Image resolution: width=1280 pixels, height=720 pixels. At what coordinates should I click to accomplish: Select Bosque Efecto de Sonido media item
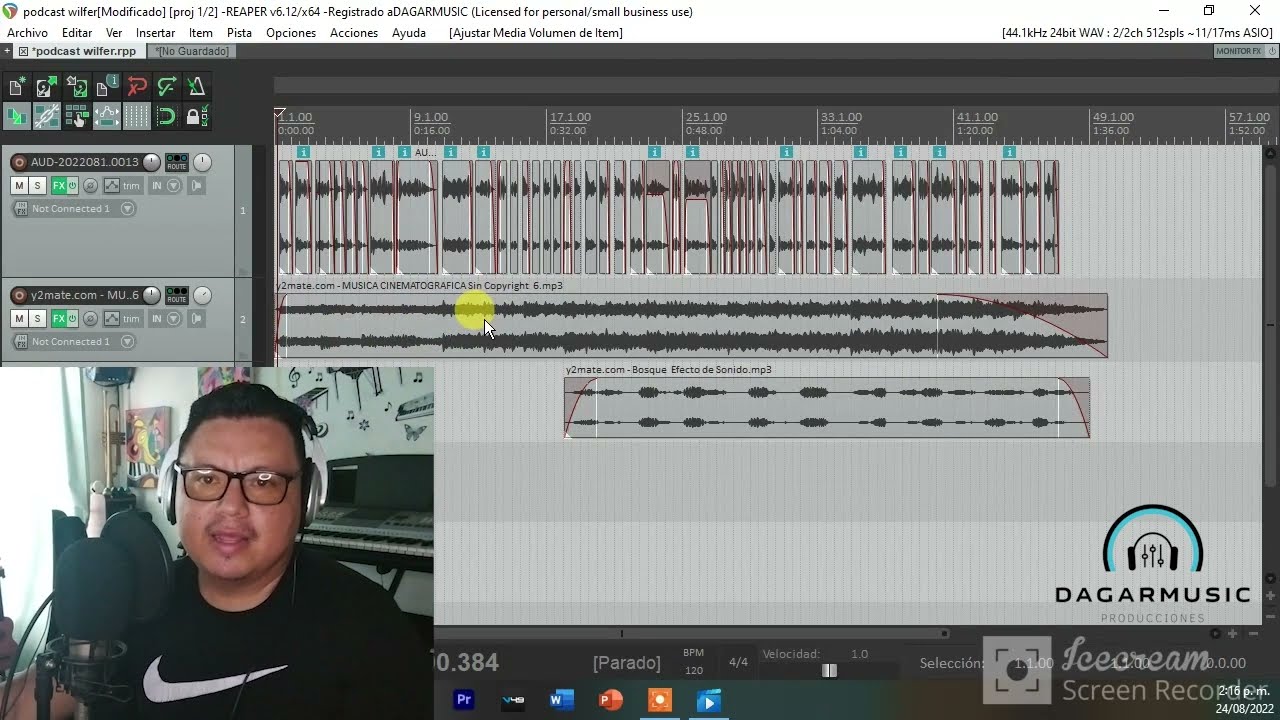point(827,407)
